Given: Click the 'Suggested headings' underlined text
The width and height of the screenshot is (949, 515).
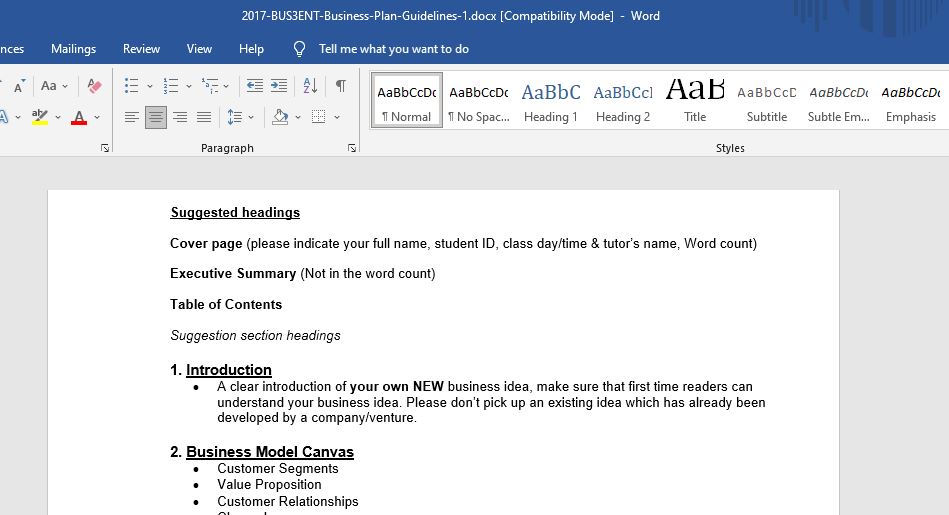Looking at the screenshot, I should point(235,212).
